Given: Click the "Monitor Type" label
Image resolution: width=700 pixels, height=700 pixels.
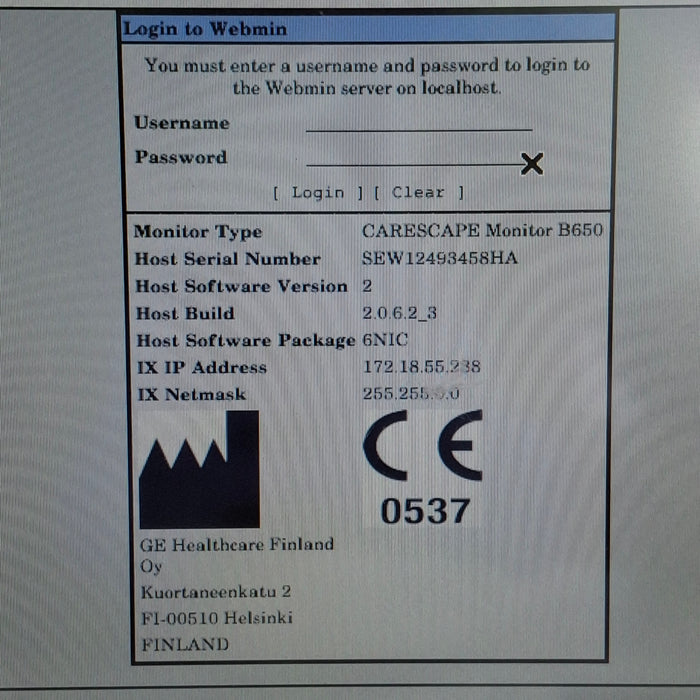Looking at the screenshot, I should pyautogui.click(x=198, y=232).
